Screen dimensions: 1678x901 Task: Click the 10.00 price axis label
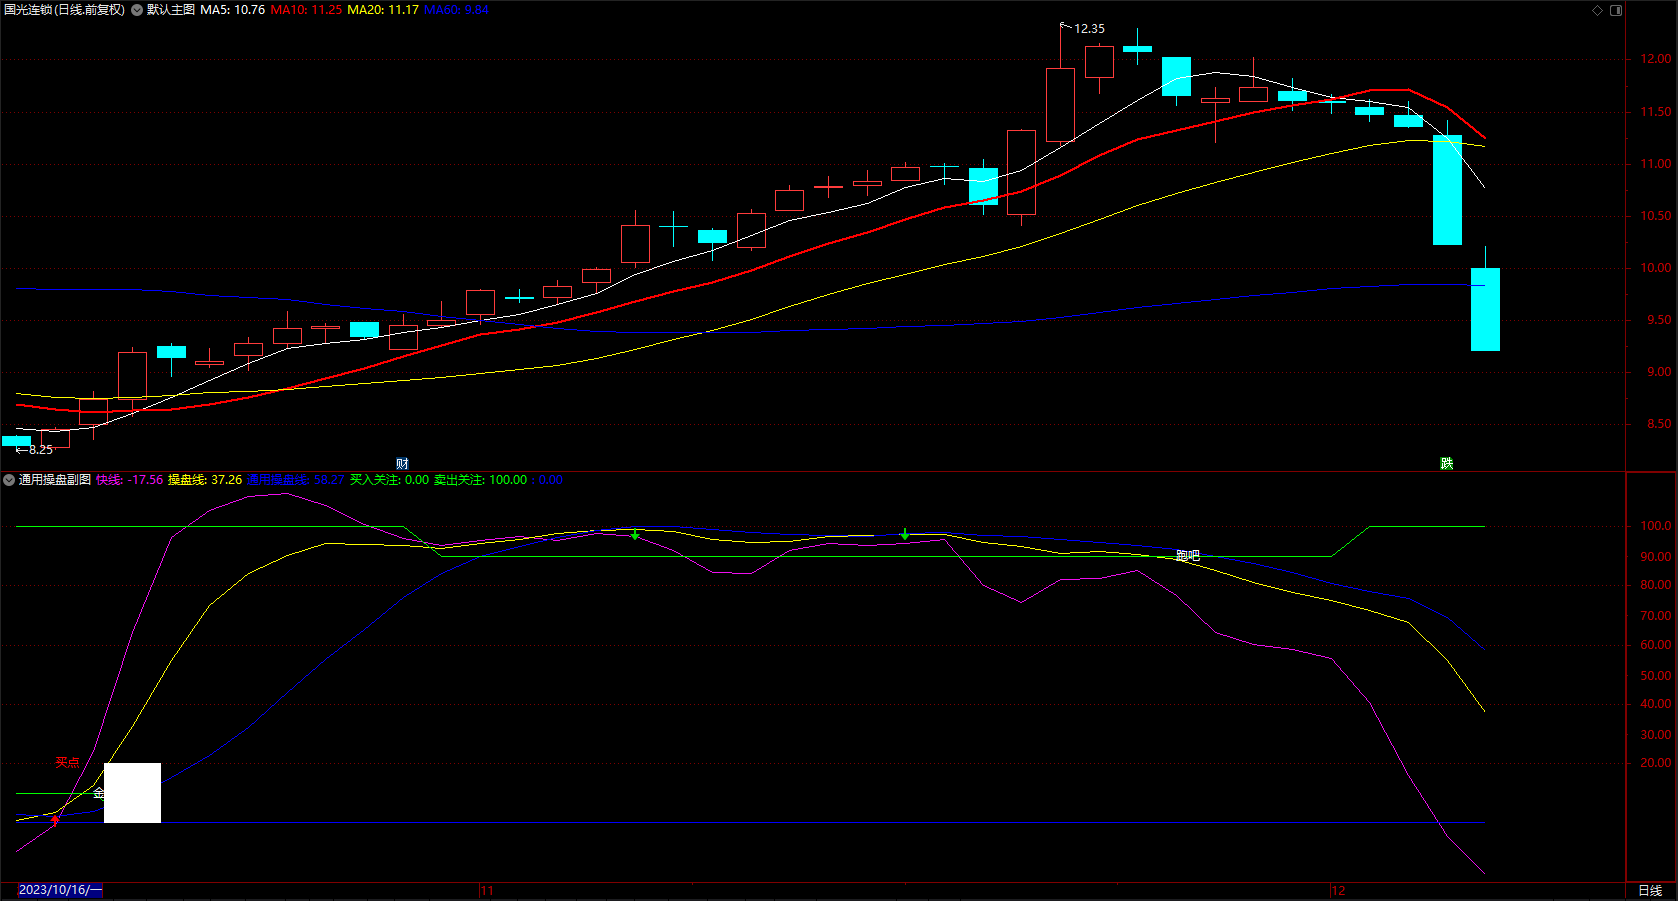1656,268
